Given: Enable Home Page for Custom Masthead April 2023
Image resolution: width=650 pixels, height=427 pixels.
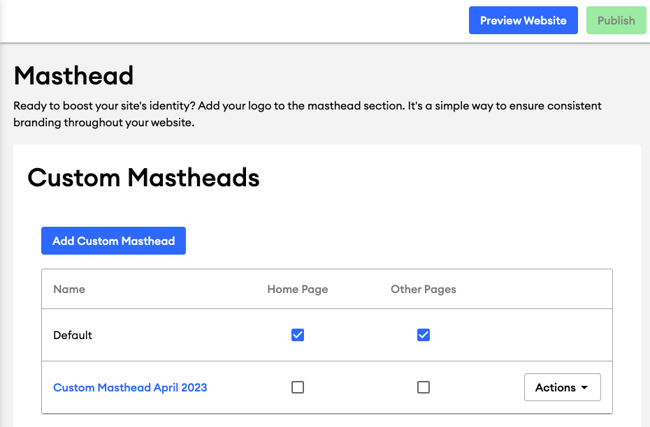Looking at the screenshot, I should (x=298, y=387).
